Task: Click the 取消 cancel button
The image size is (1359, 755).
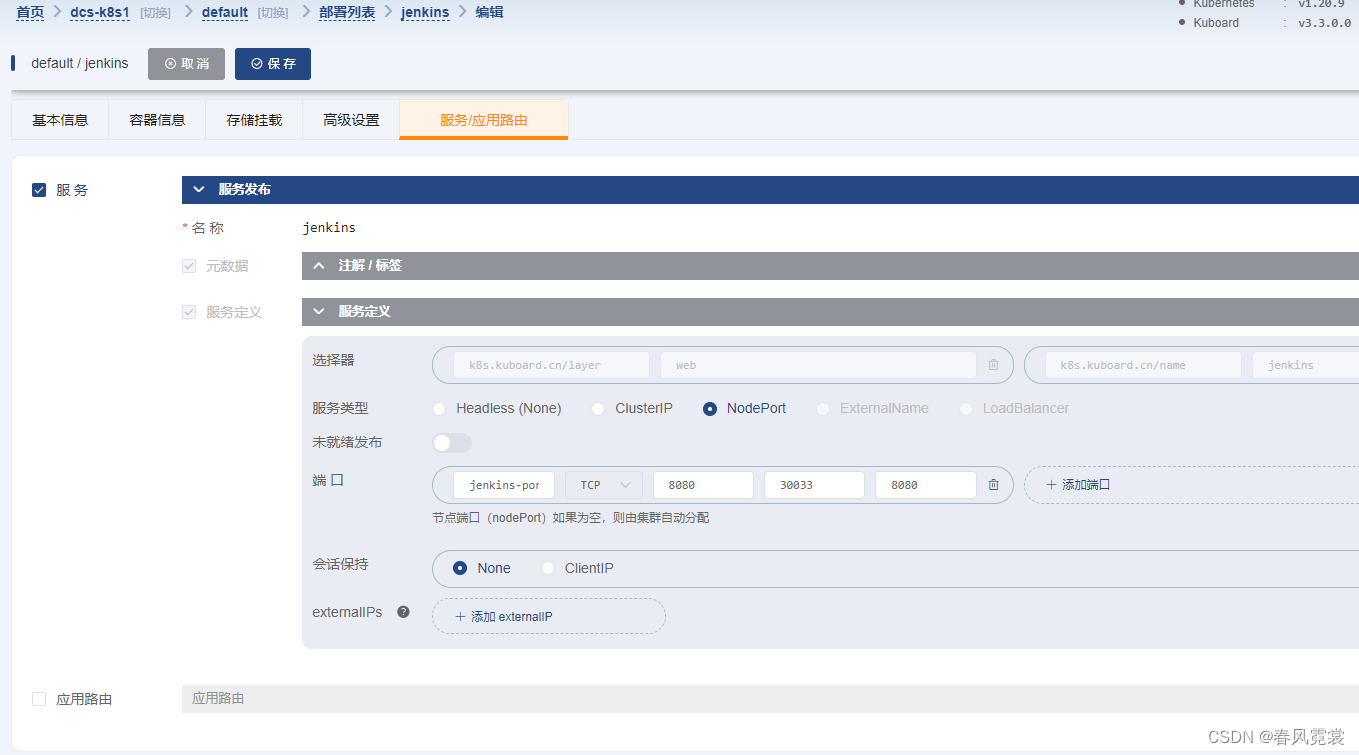Action: 186,63
